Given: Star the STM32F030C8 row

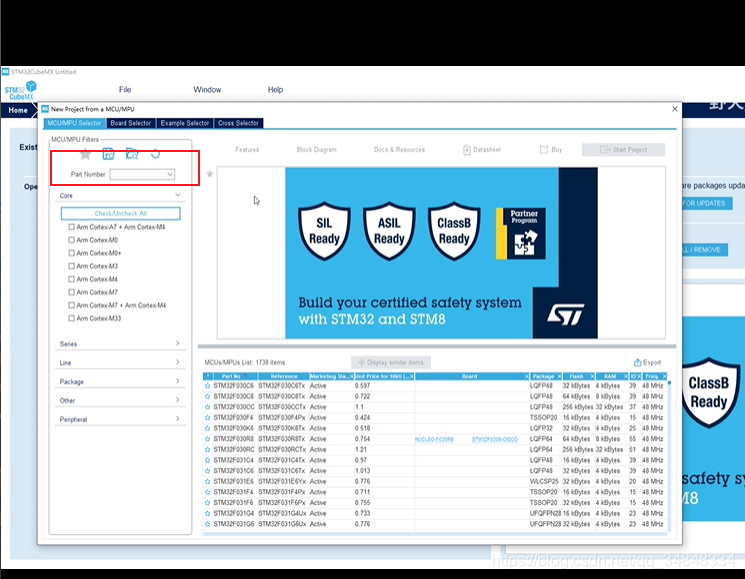Looking at the screenshot, I should pos(207,396).
